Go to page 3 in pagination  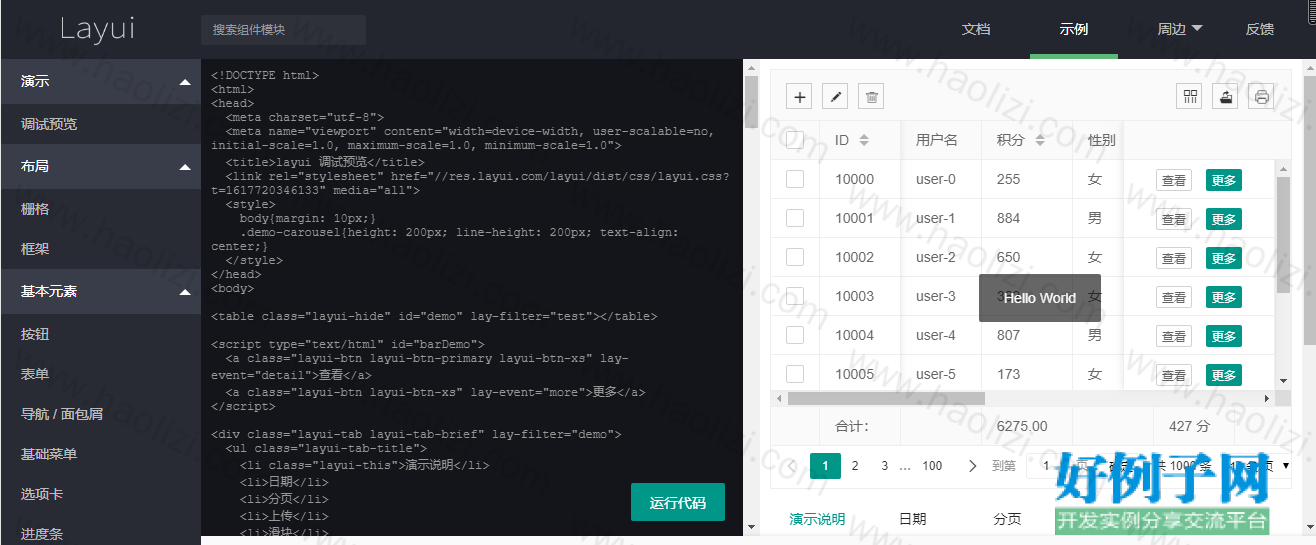coord(884,466)
